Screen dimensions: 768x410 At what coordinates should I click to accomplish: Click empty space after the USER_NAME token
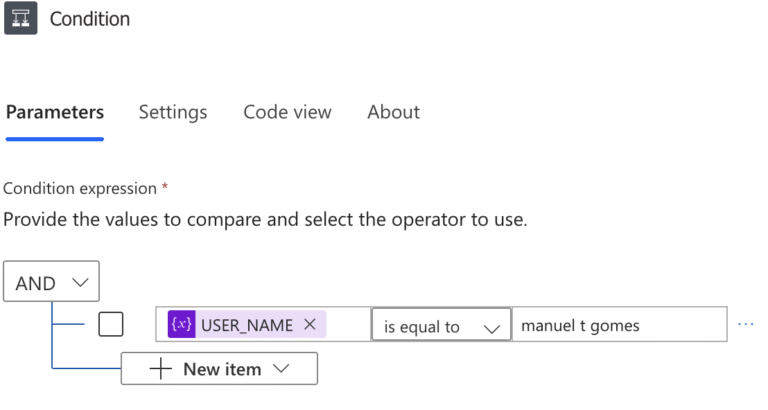point(348,325)
